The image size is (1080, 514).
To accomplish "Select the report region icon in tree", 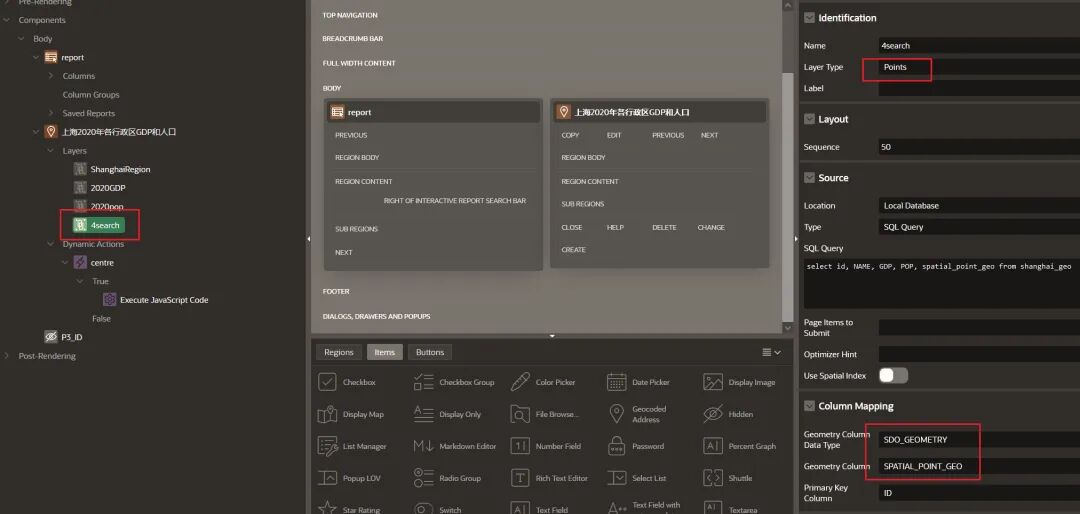I will click(51, 57).
